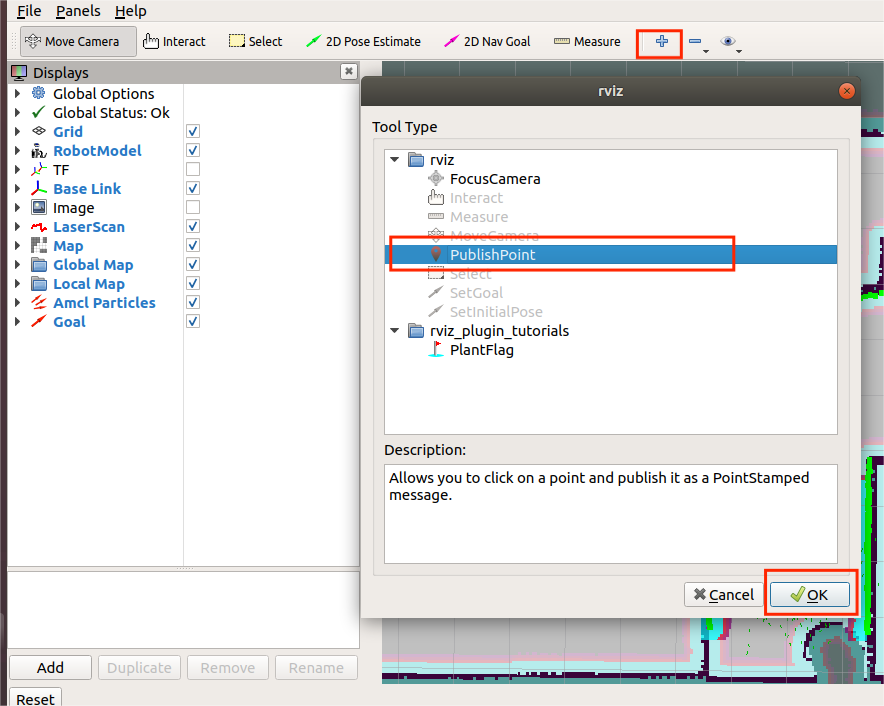The width and height of the screenshot is (884, 706).
Task: Toggle the LaserScan display checkbox
Action: (193, 227)
